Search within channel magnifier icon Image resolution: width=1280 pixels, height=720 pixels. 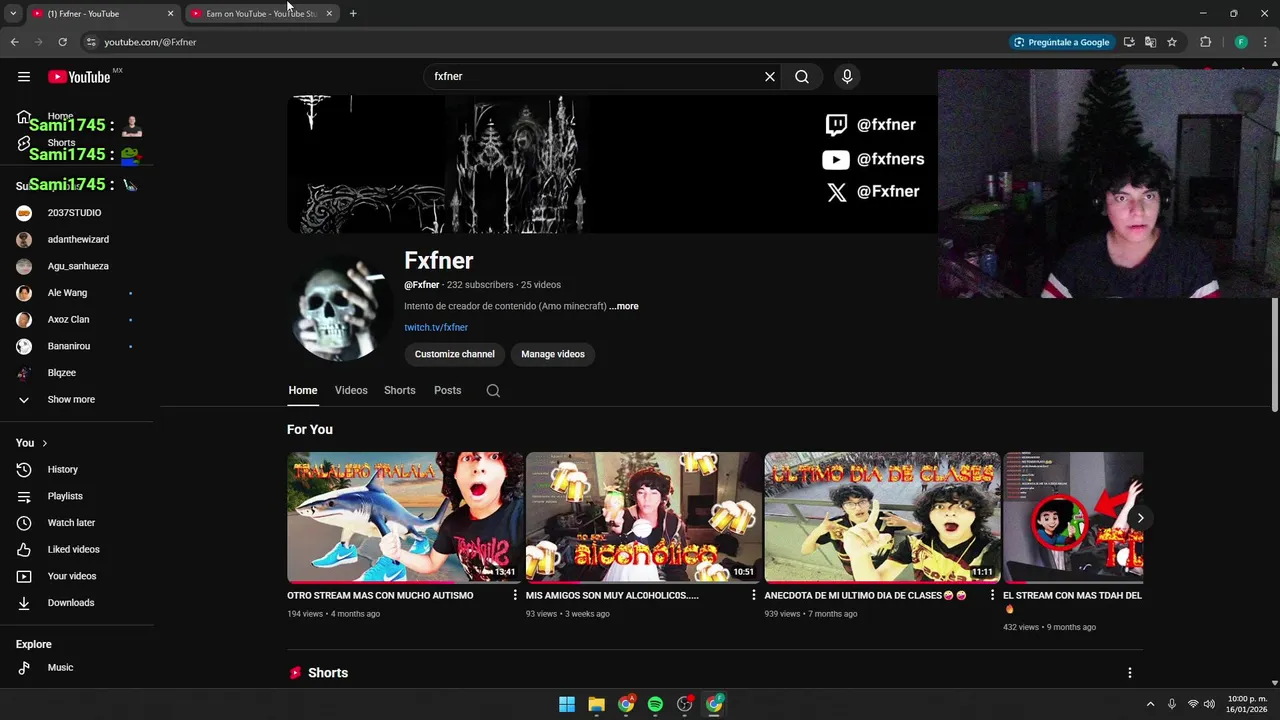coord(493,391)
